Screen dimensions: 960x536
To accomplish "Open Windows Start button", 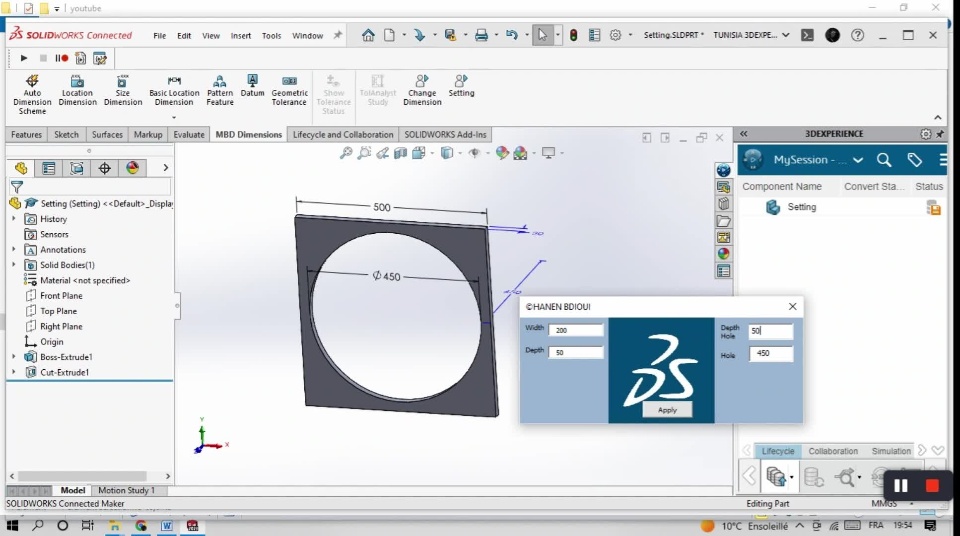I will pyautogui.click(x=12, y=526).
